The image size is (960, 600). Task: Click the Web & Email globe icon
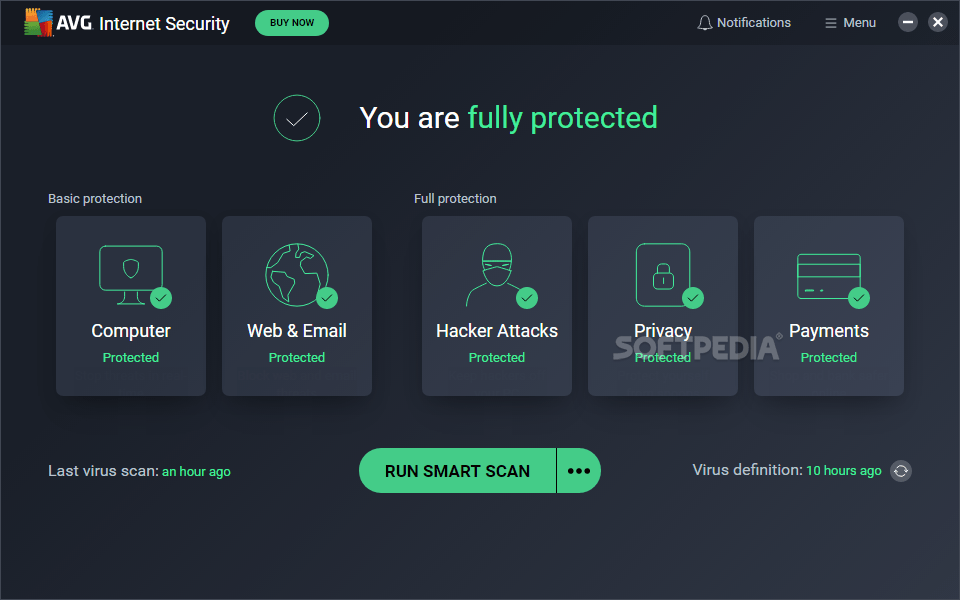297,275
